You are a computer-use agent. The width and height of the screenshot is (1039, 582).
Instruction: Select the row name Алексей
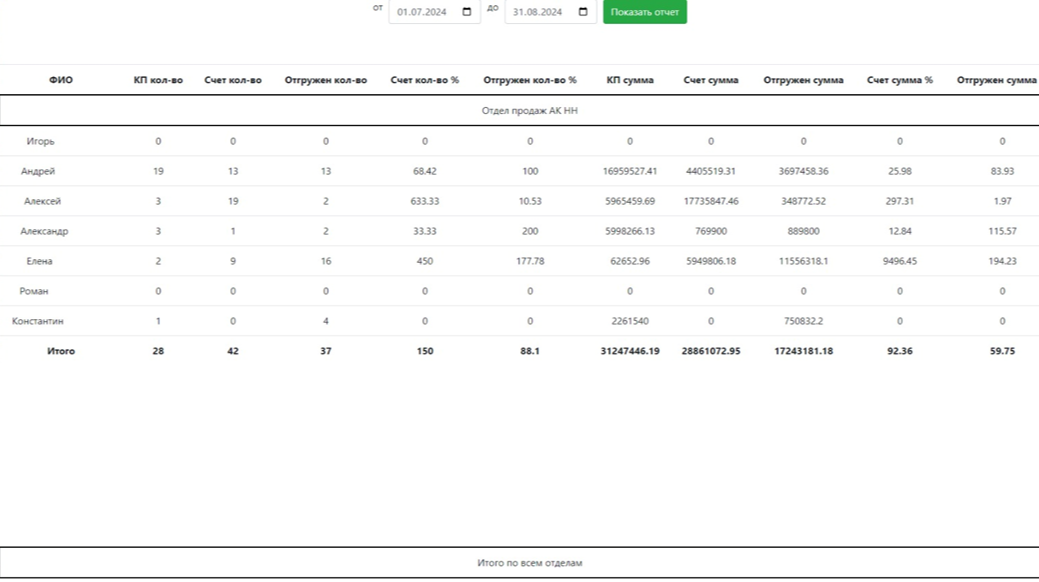(x=42, y=201)
